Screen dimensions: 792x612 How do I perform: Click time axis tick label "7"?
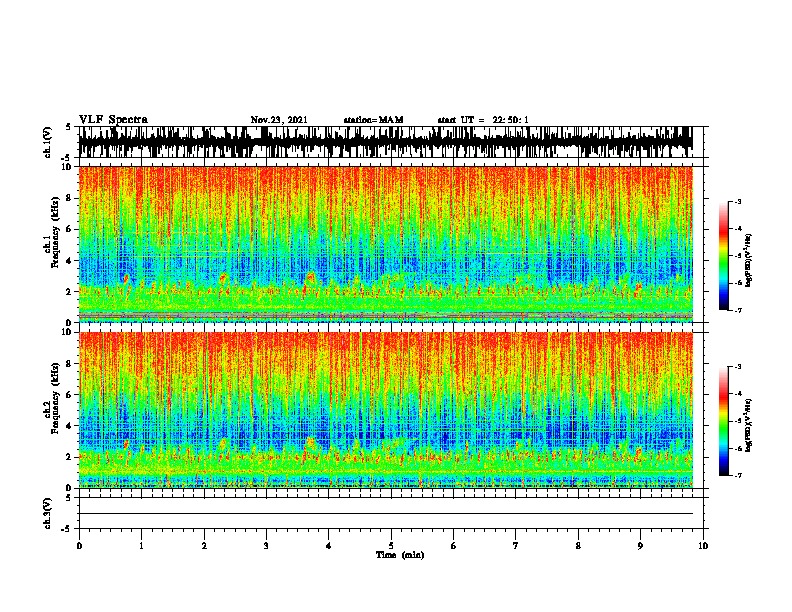[x=516, y=546]
